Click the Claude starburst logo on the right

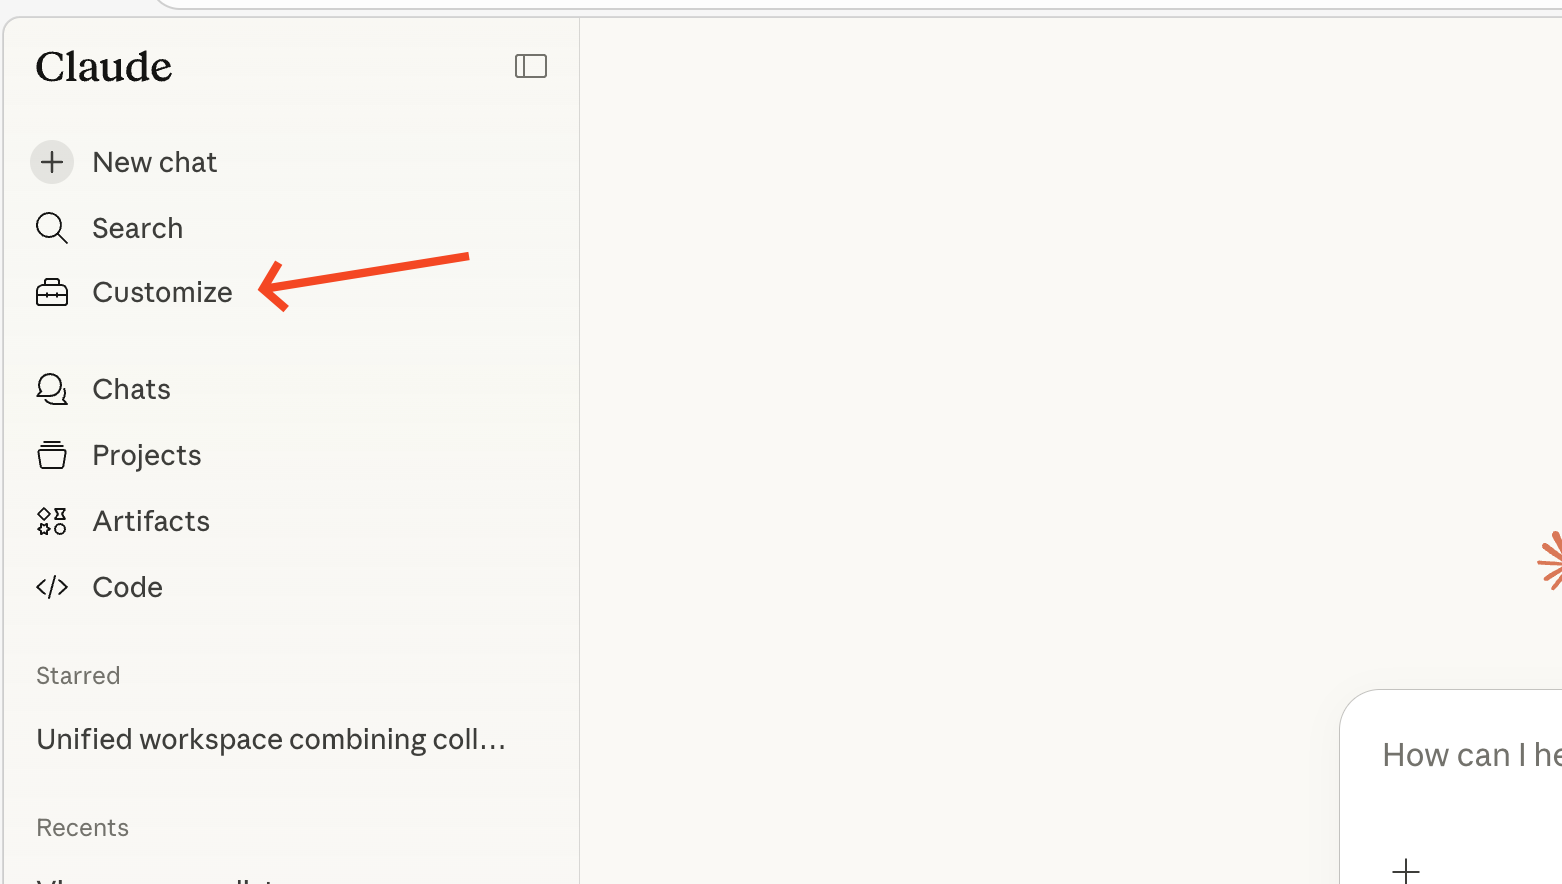pos(1553,561)
